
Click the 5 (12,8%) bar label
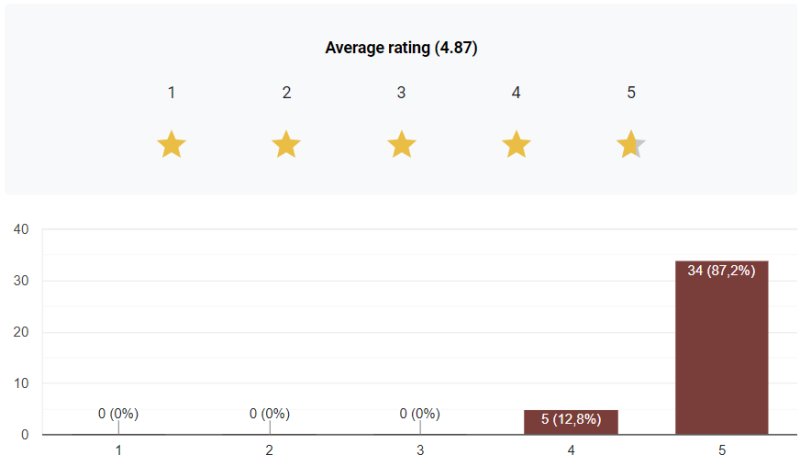(571, 420)
